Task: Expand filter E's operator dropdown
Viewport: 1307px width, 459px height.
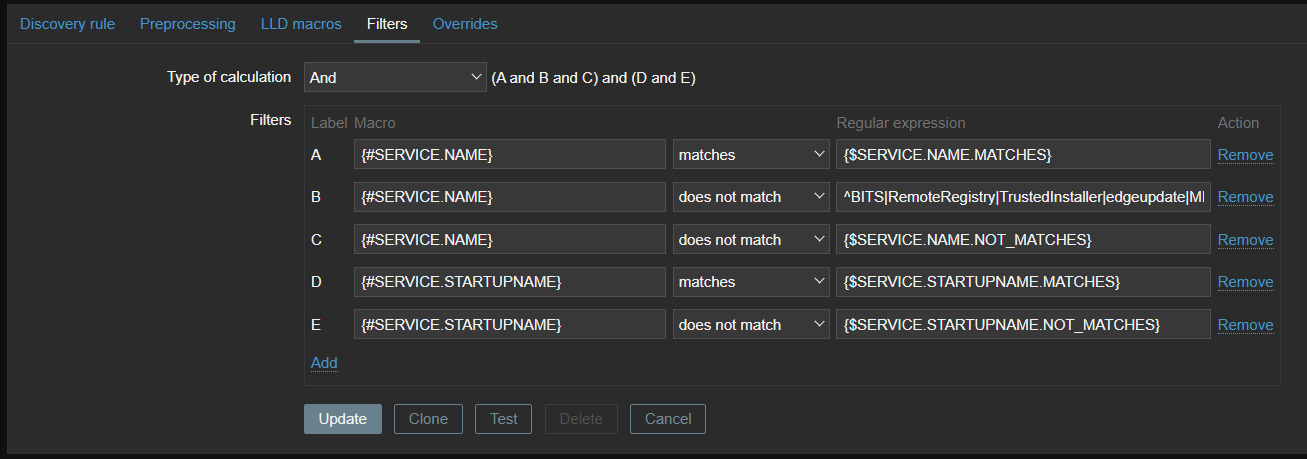Action: [x=751, y=325]
